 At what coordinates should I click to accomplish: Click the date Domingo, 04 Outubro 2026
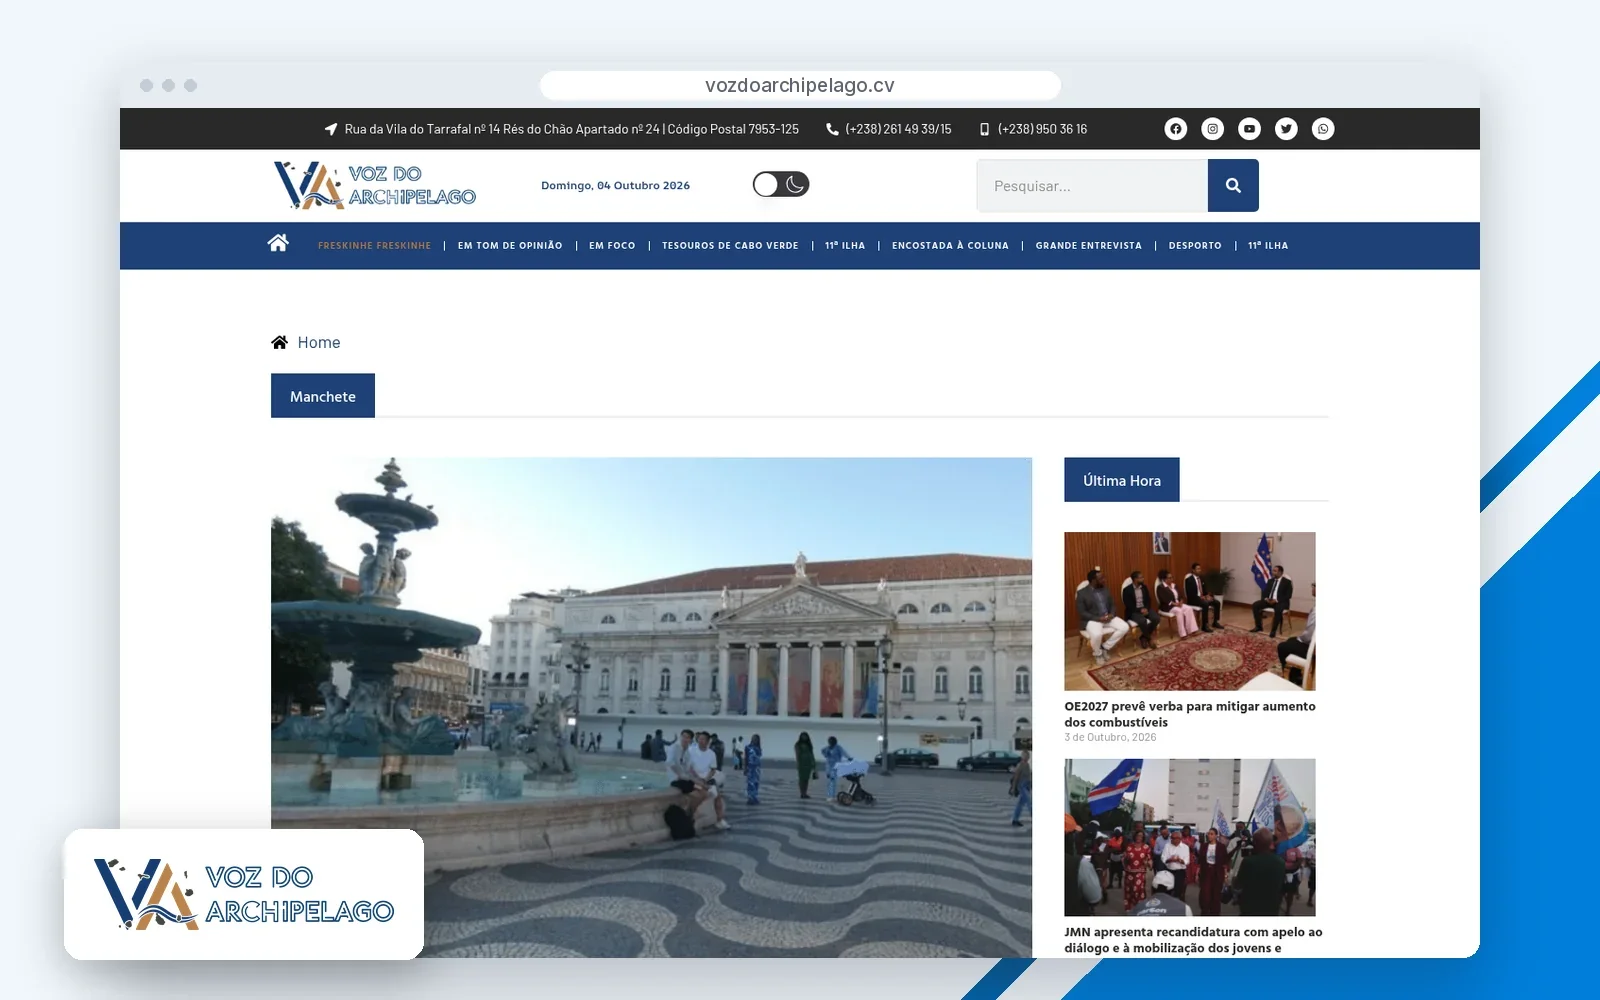click(615, 186)
